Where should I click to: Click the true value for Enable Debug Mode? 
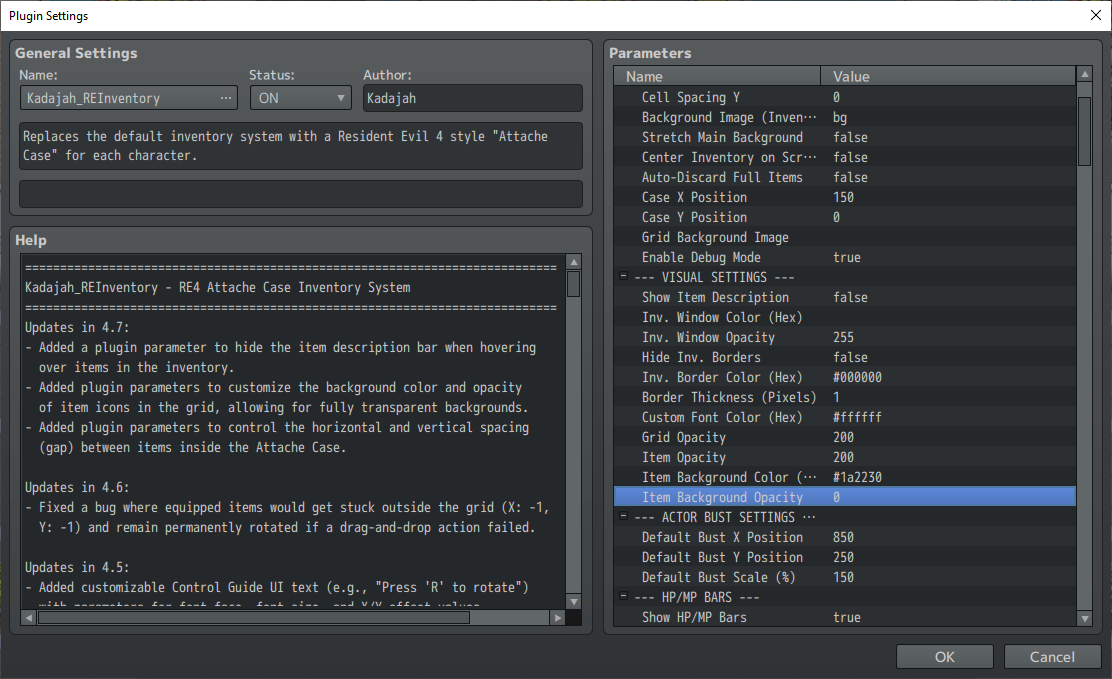click(847, 257)
